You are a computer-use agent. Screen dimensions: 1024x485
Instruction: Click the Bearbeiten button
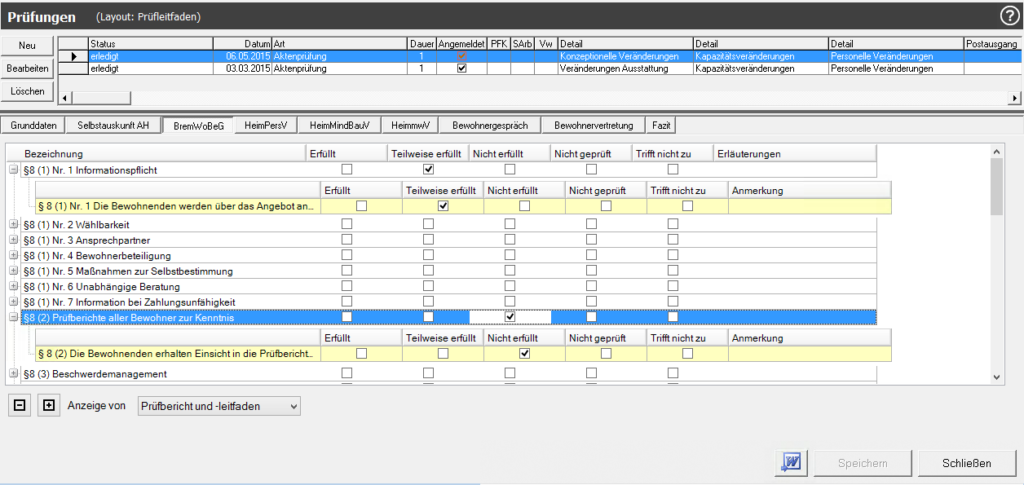[x=29, y=68]
